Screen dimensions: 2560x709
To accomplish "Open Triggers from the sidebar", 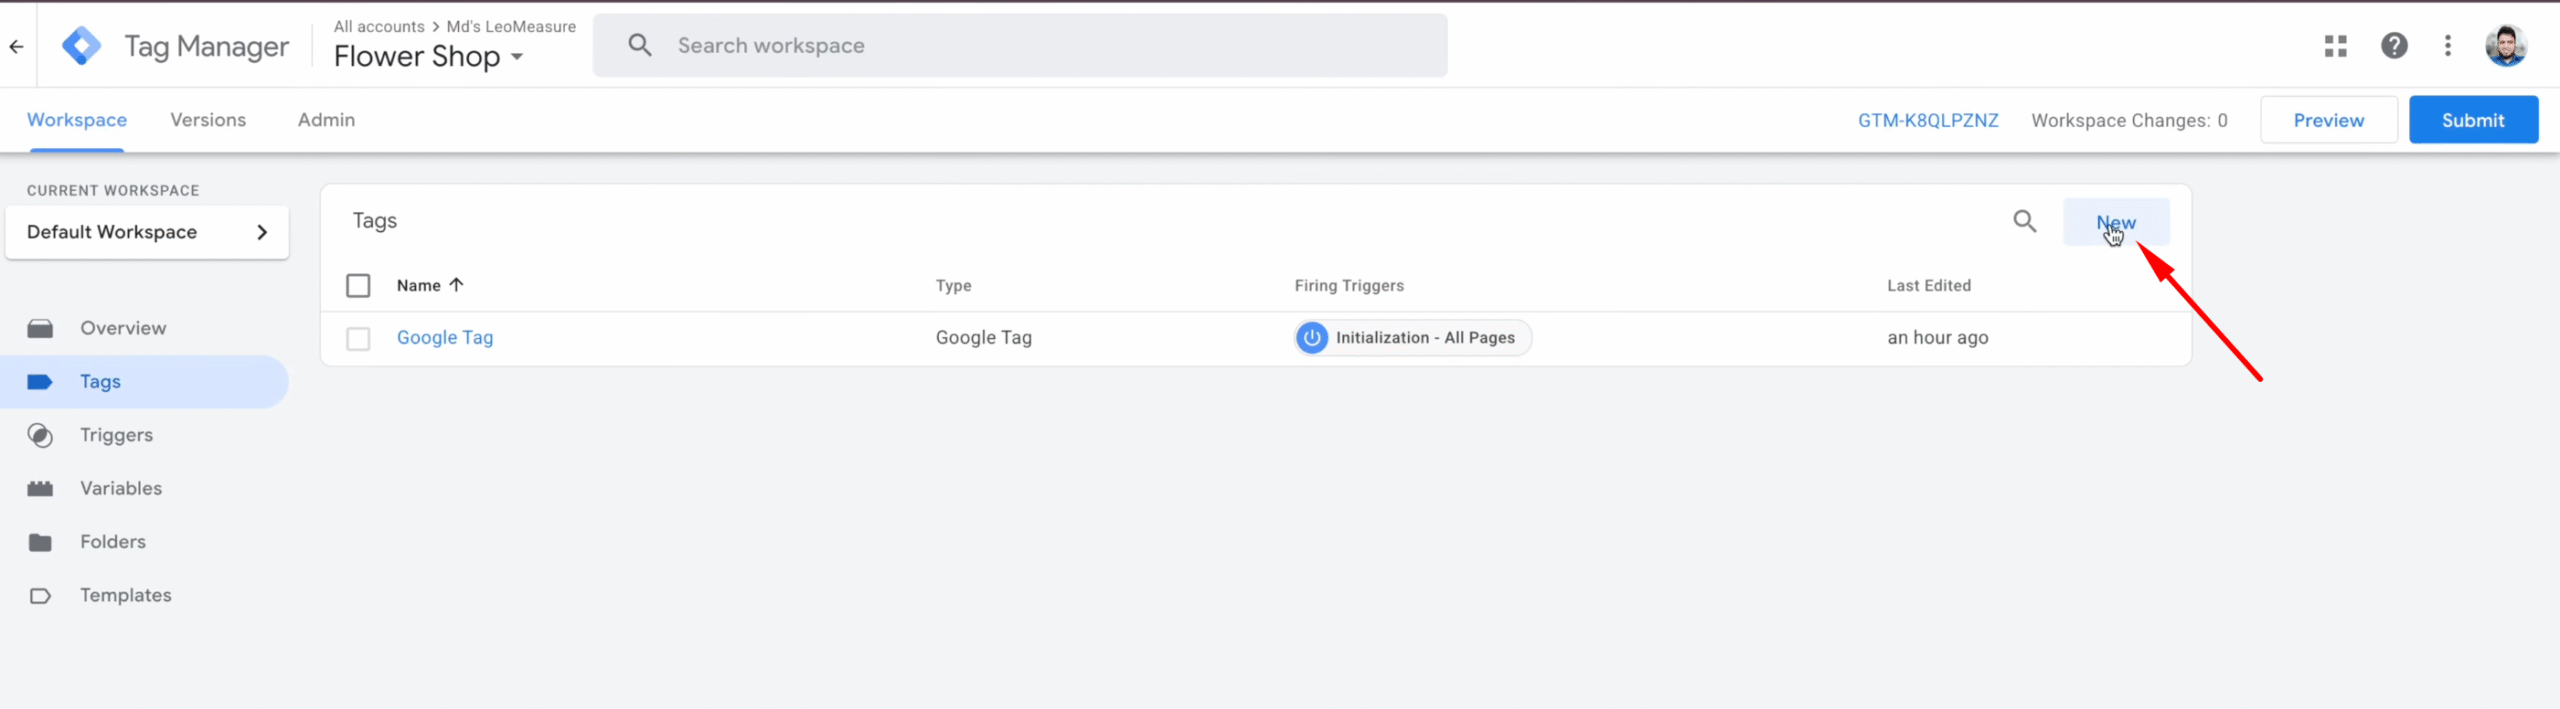I will click(116, 435).
